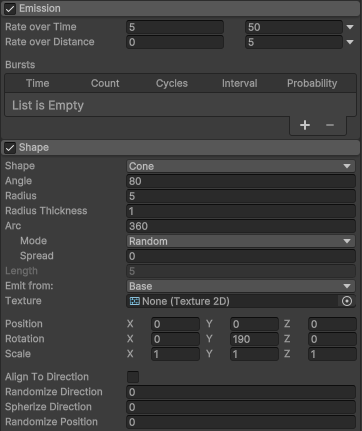The width and height of the screenshot is (362, 431).
Task: Click the Position row label
Action: tap(24, 324)
